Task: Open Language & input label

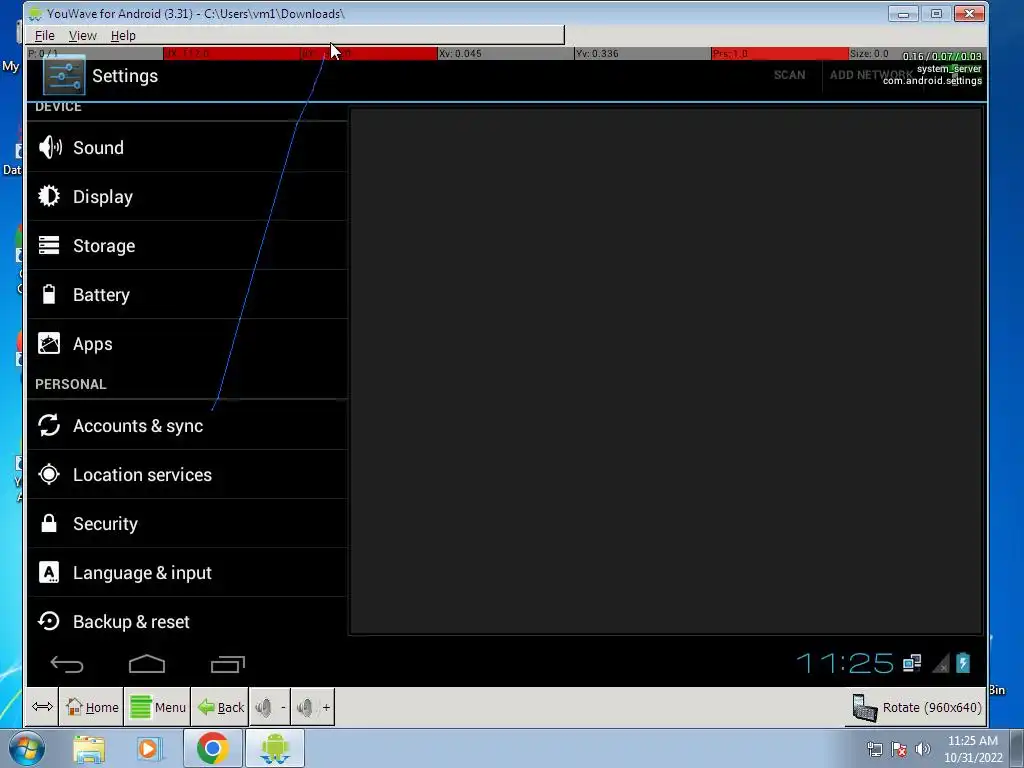Action: click(142, 573)
